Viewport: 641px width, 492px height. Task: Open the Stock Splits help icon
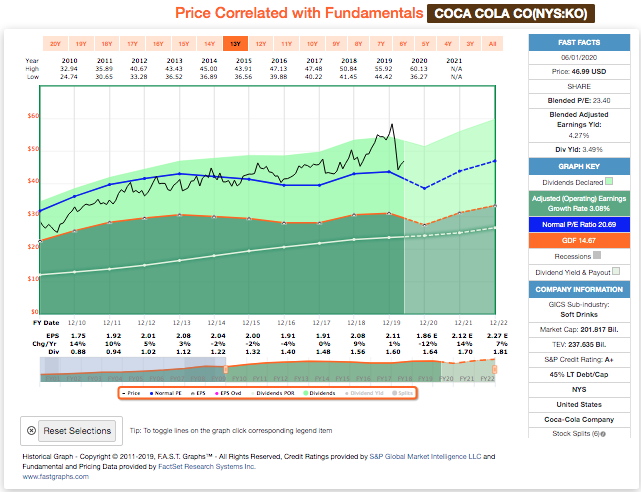point(603,434)
